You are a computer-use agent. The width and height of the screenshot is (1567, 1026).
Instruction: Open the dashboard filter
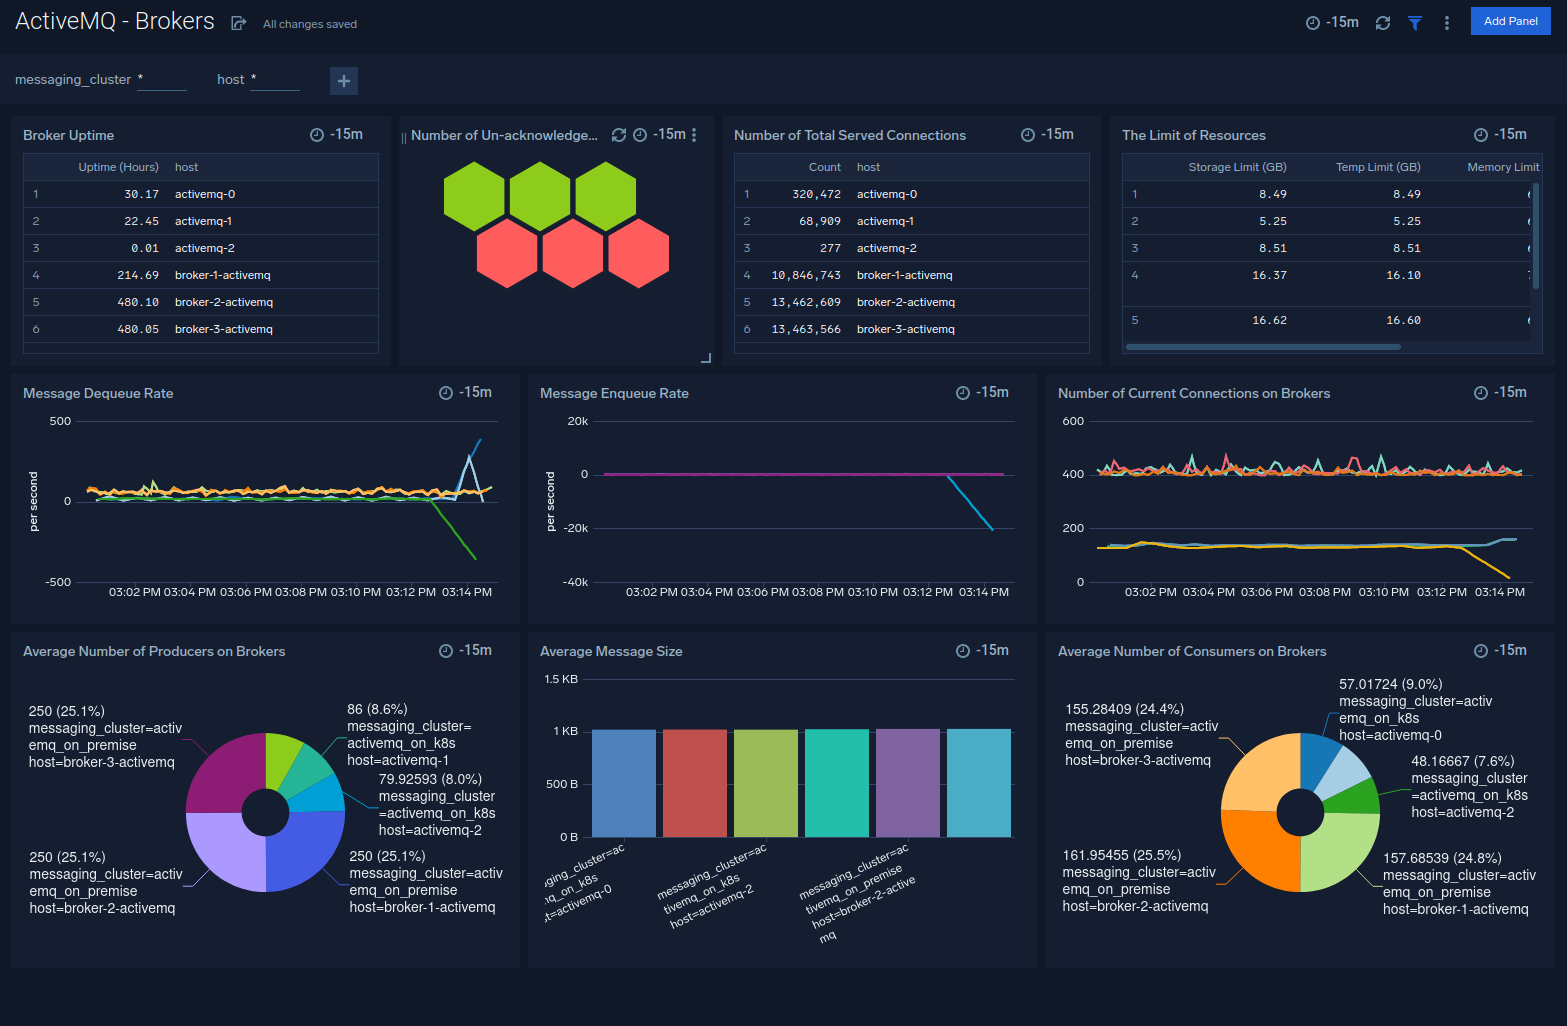pos(1415,21)
